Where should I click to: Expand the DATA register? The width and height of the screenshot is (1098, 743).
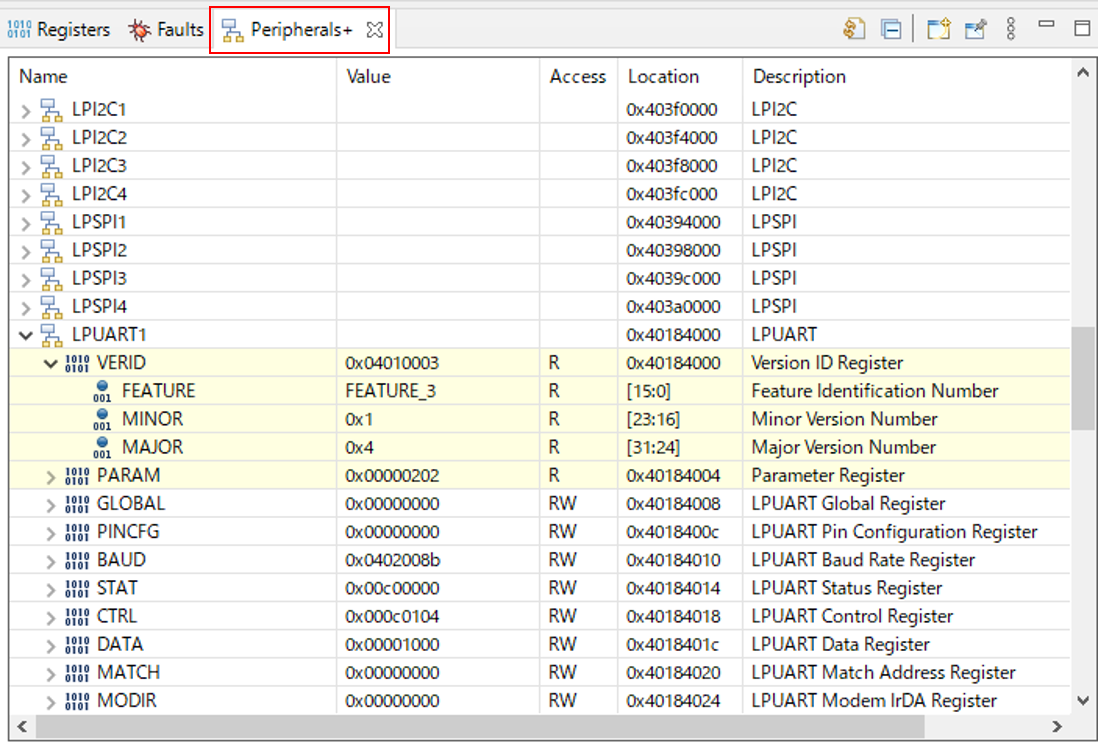click(x=50, y=645)
